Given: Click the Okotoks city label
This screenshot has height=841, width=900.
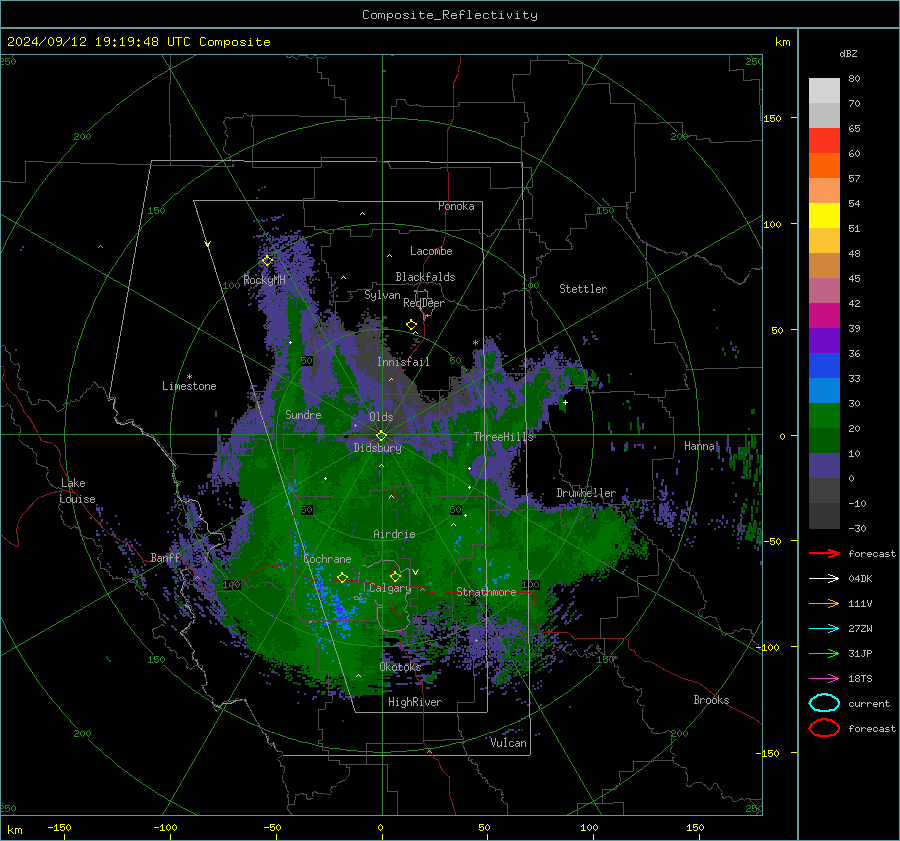Looking at the screenshot, I should click(x=400, y=667).
